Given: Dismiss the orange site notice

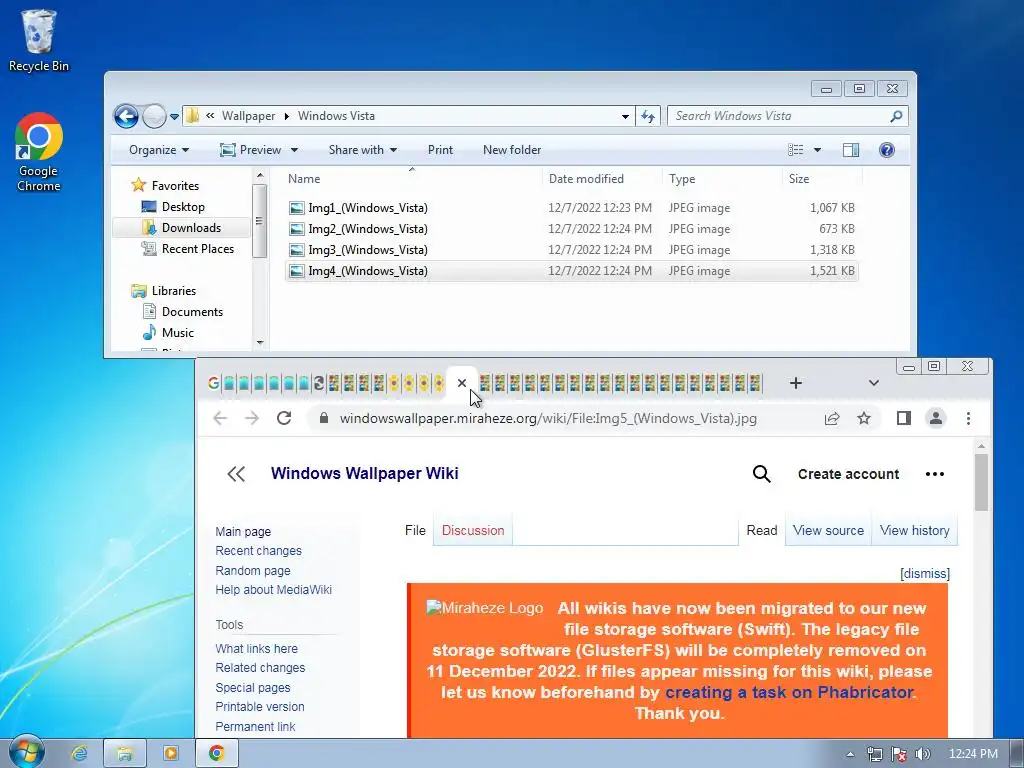Looking at the screenshot, I should tap(925, 573).
